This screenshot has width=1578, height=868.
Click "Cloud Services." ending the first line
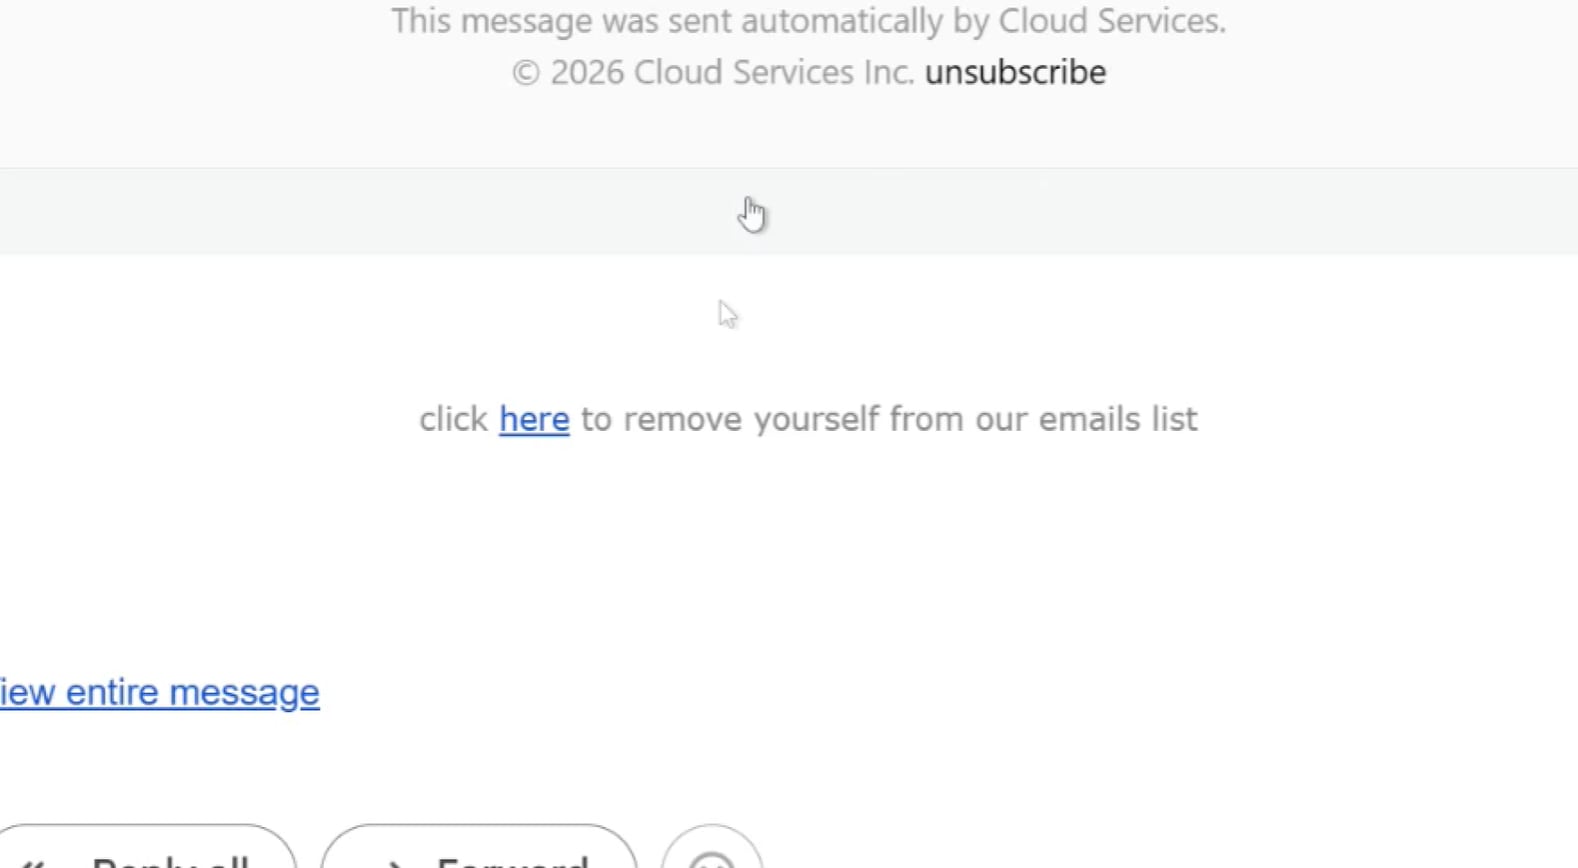click(1112, 21)
